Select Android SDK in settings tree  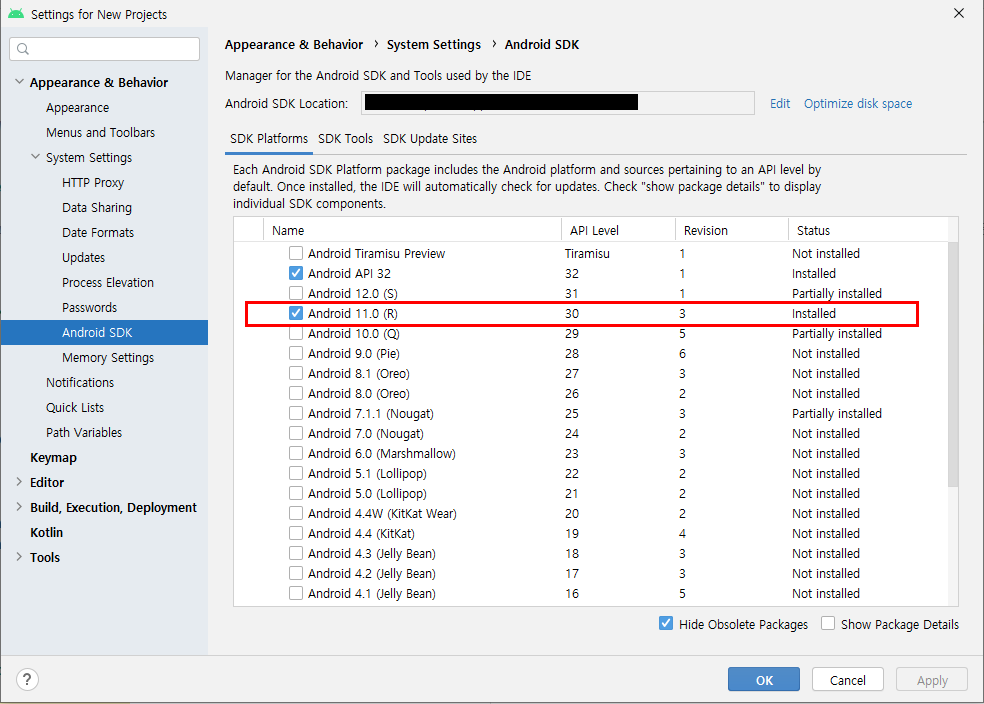pyautogui.click(x=104, y=333)
